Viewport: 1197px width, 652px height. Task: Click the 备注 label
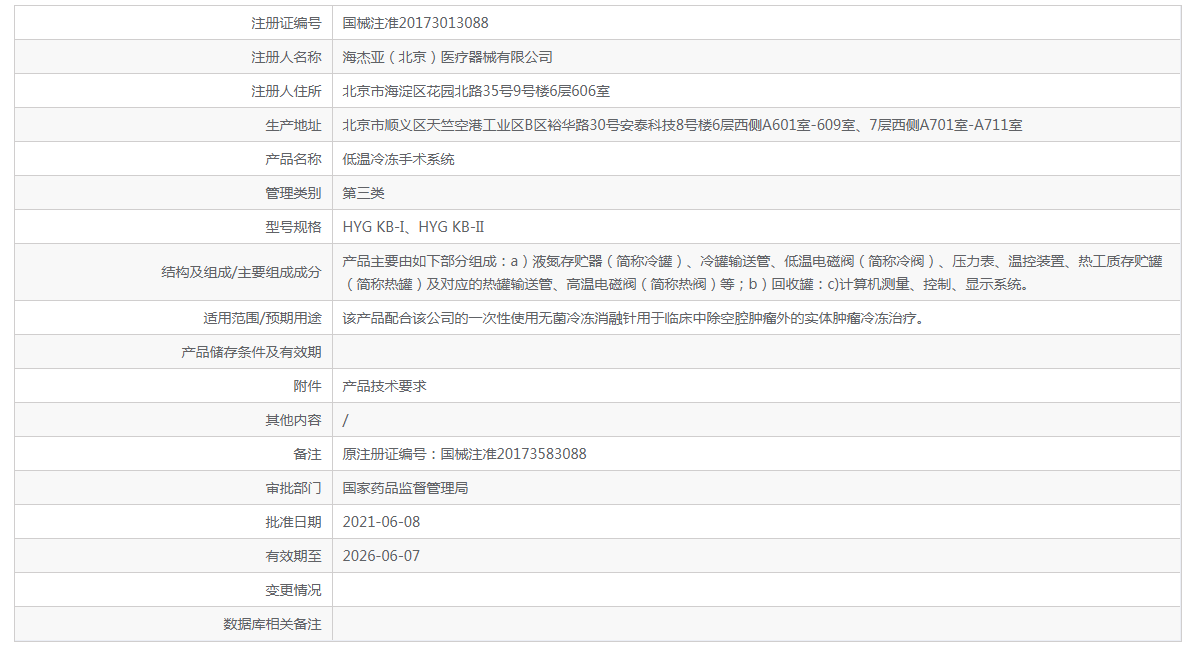click(x=308, y=454)
